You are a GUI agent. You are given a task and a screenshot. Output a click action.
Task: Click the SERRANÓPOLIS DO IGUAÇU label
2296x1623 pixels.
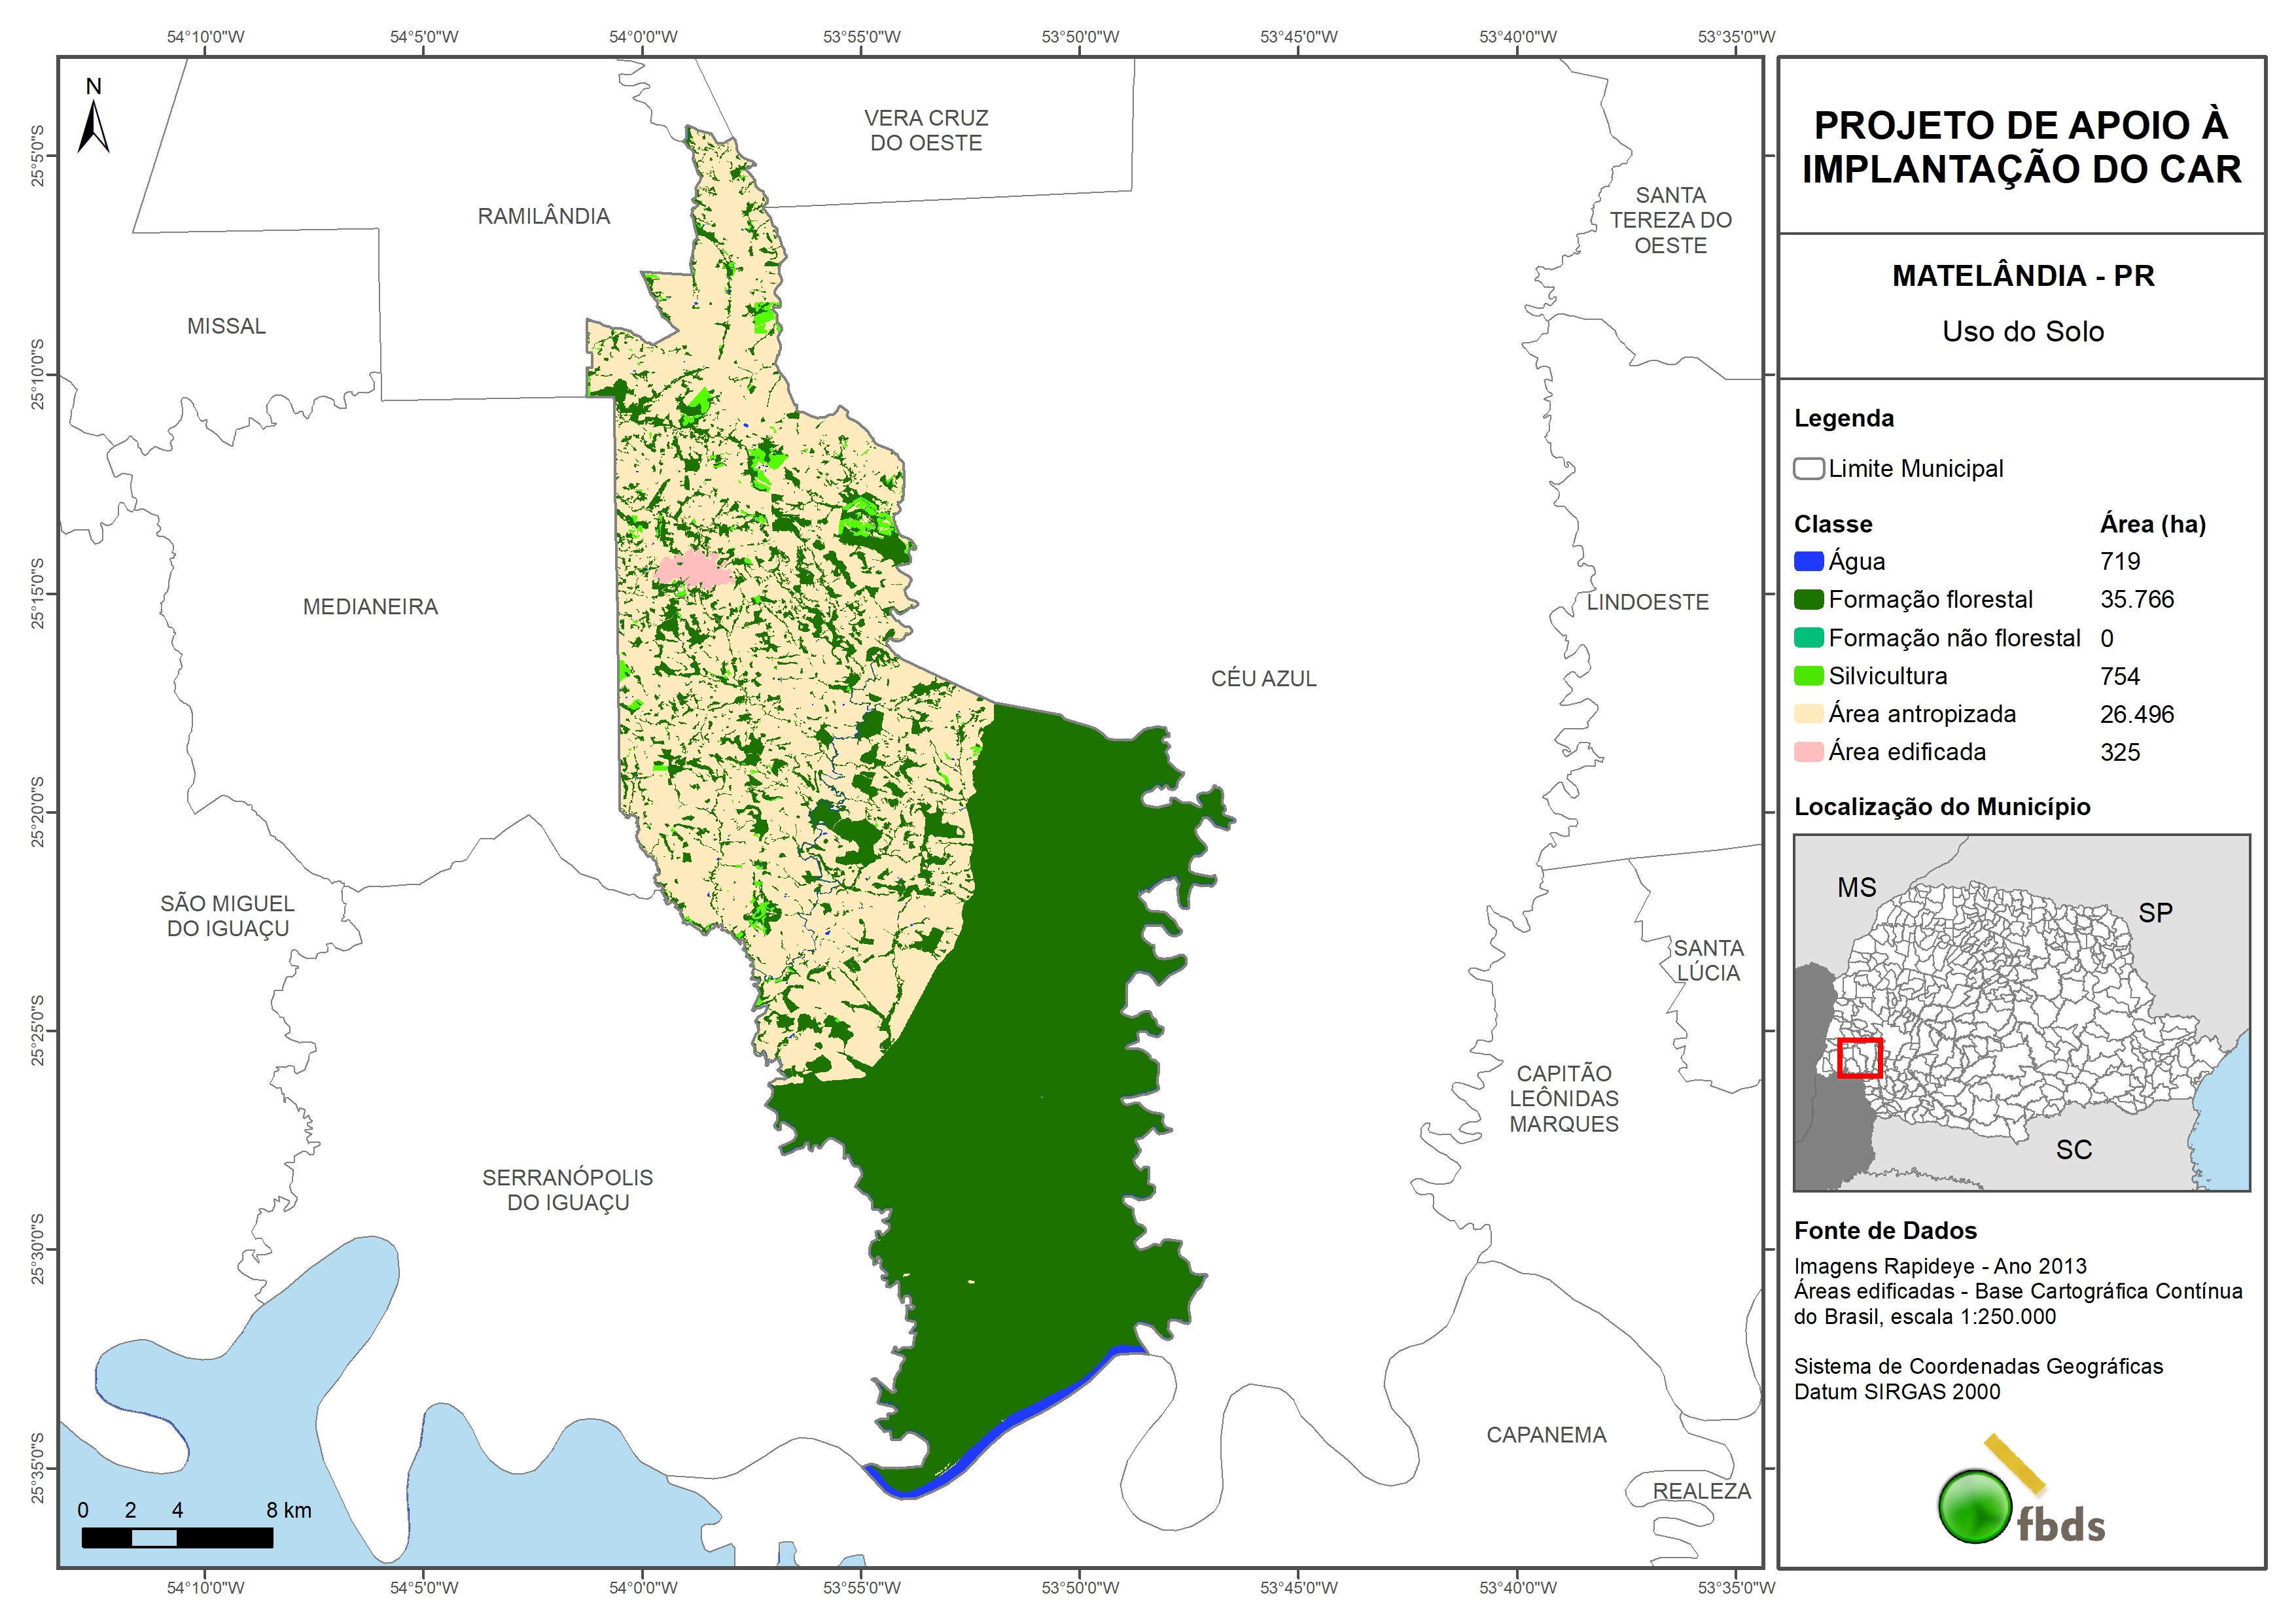567,1190
